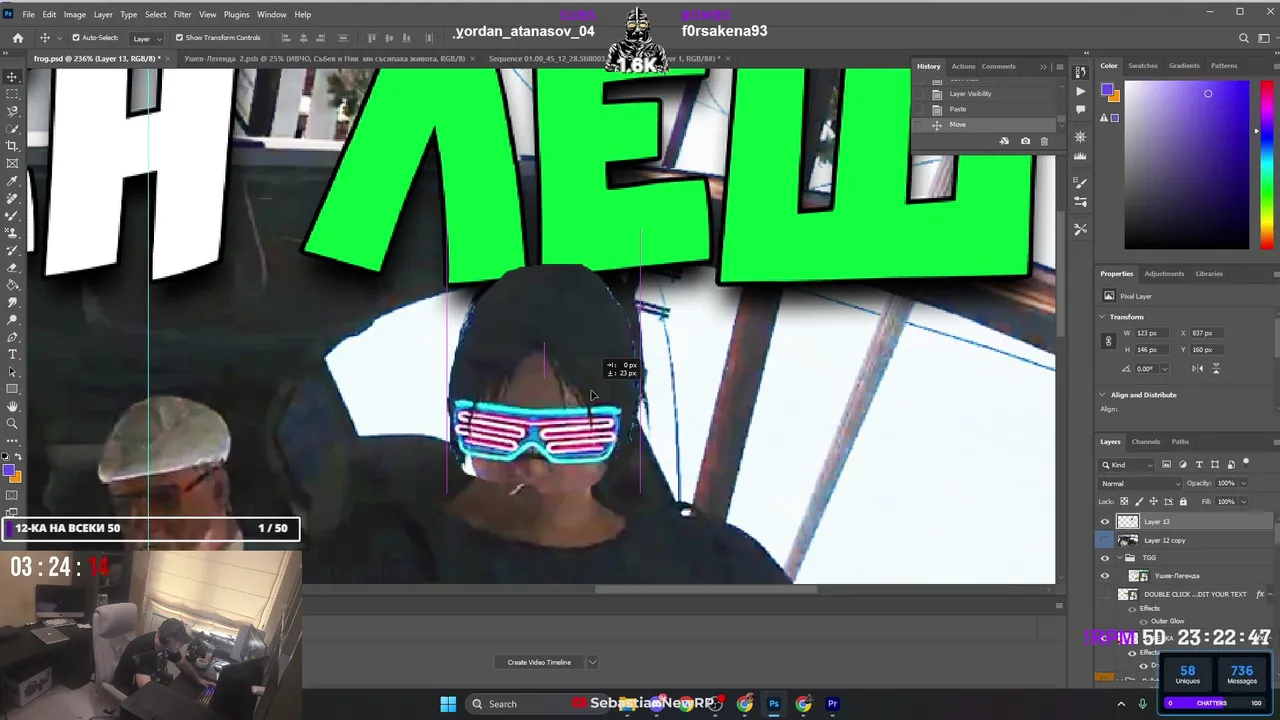Select the Spot Healing Brush tool

click(x=12, y=198)
